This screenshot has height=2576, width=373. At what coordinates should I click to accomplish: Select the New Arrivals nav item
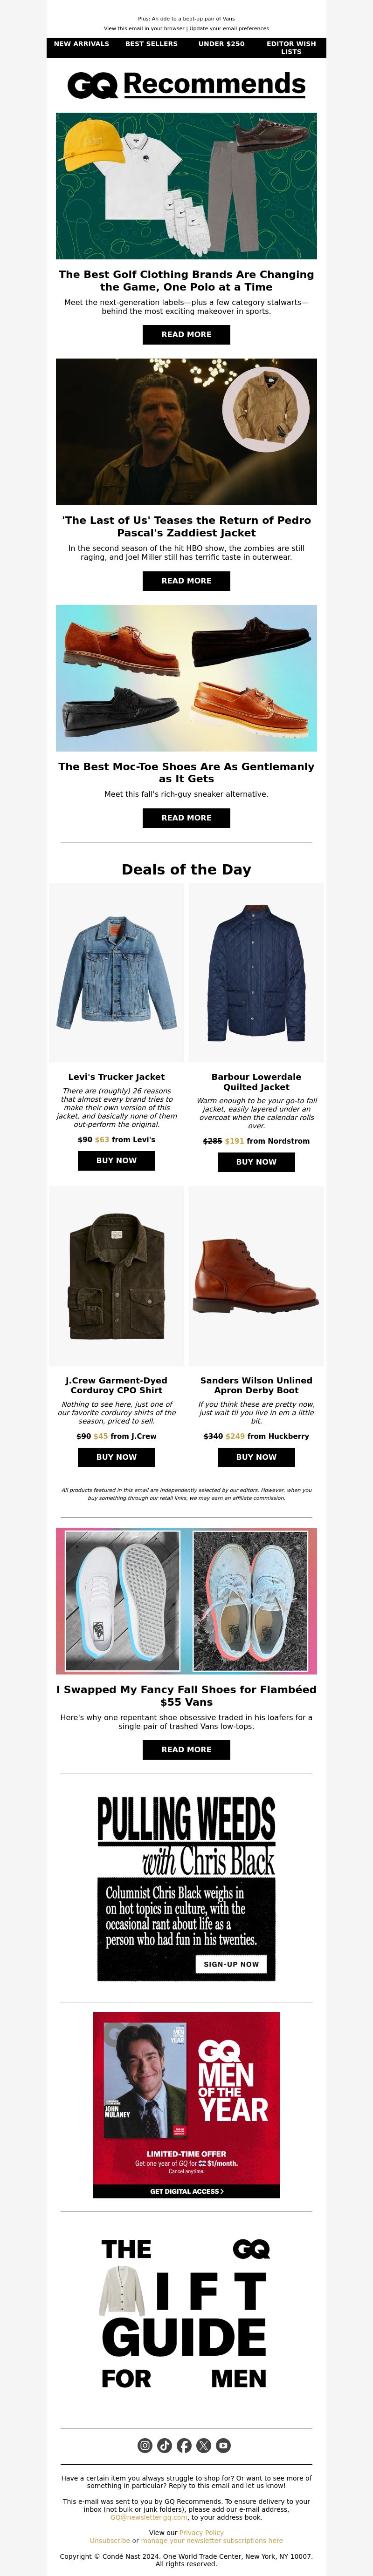point(81,44)
